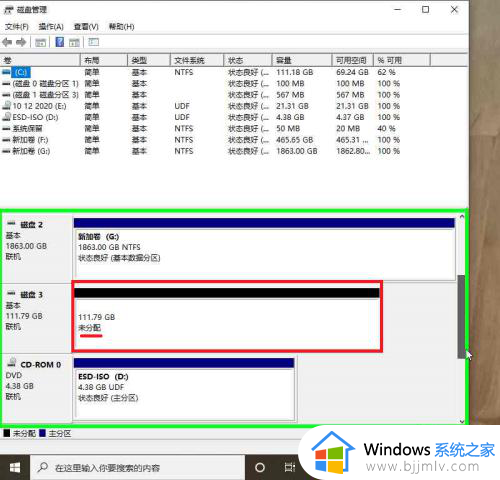Click the show console tree toolbar icon
500x480 pixels.
(x=41, y=42)
